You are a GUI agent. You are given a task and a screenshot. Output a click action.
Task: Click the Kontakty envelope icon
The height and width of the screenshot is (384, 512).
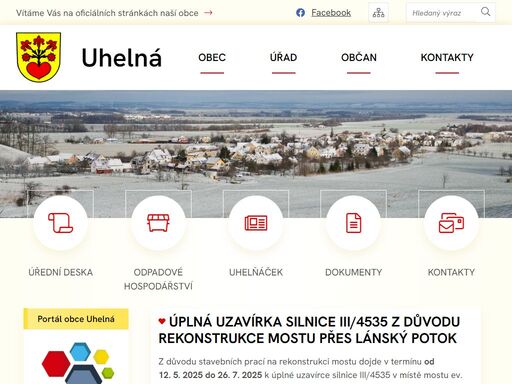click(451, 223)
